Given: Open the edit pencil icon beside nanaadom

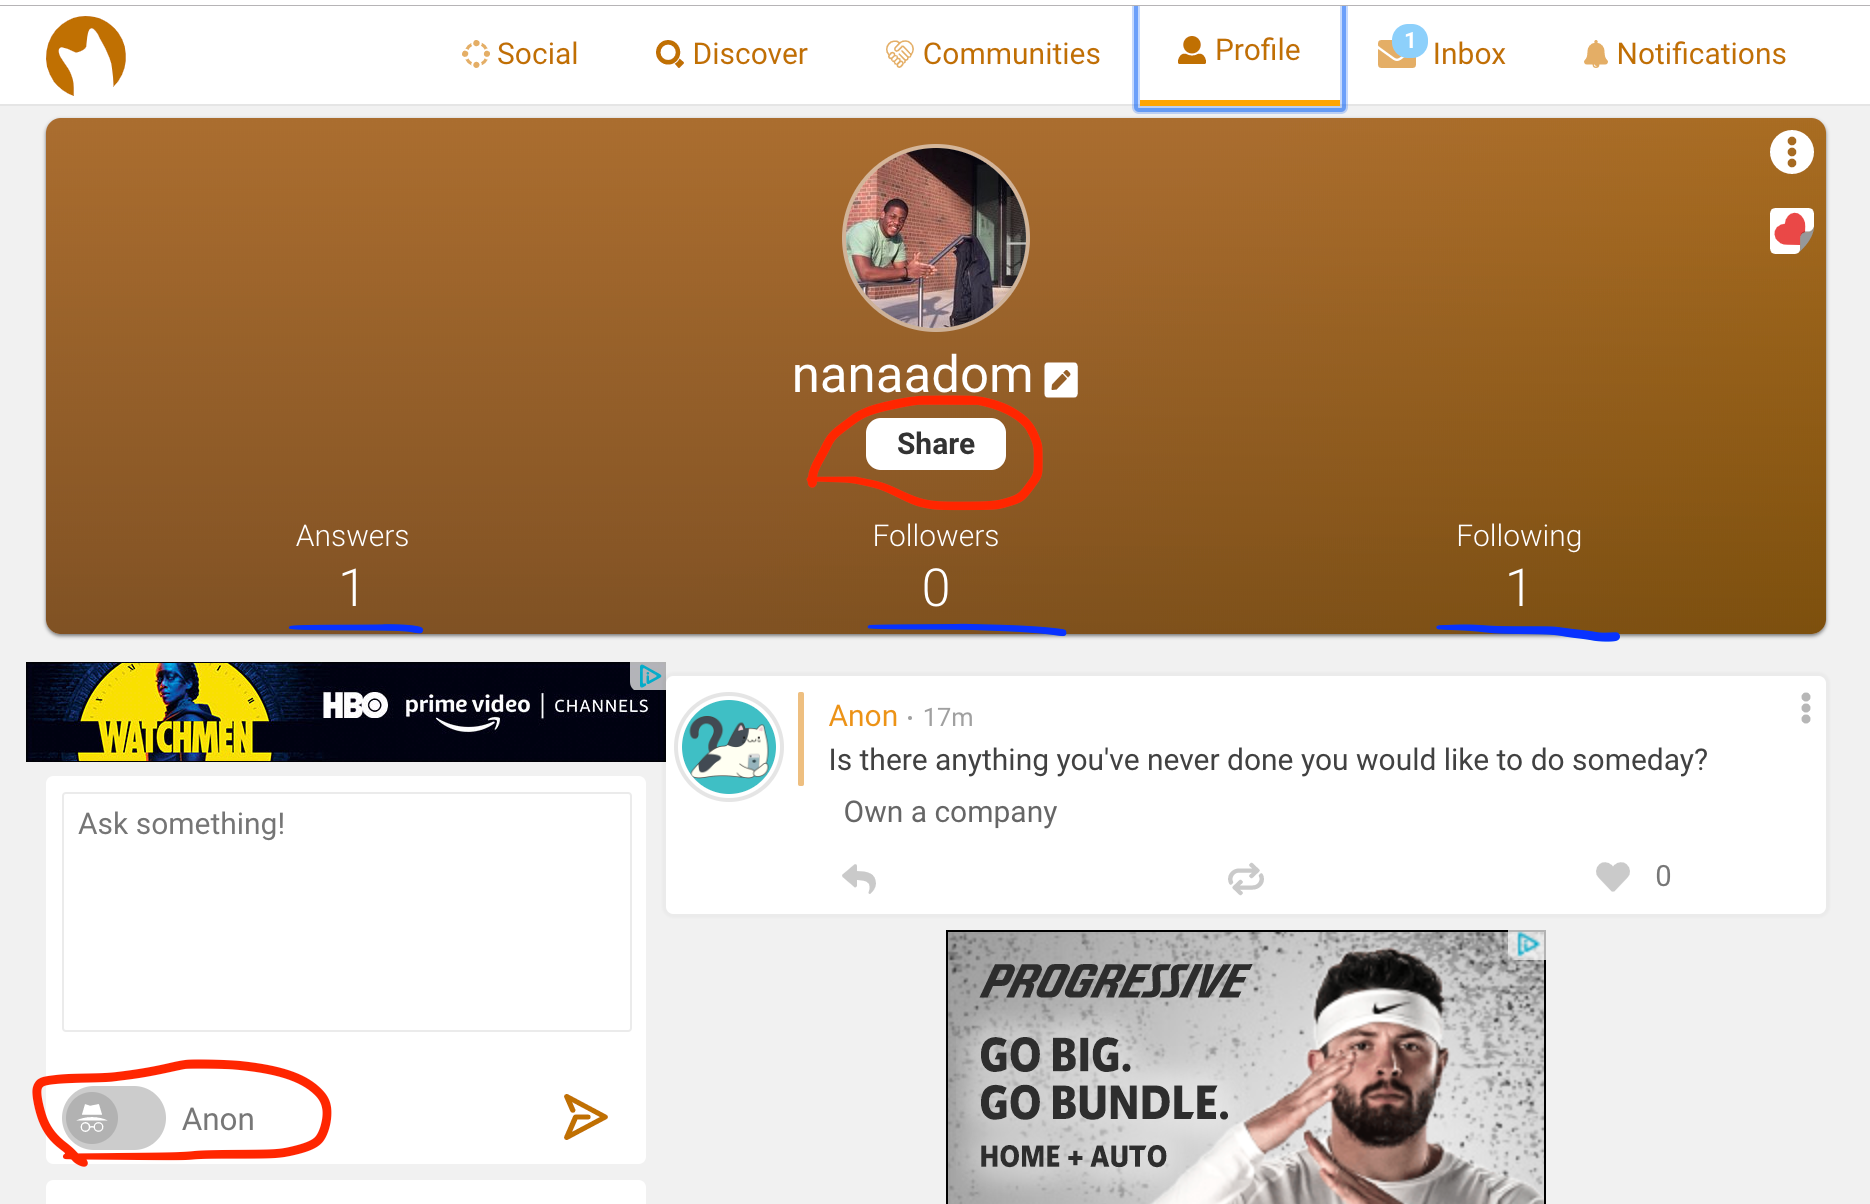Looking at the screenshot, I should tap(1061, 380).
